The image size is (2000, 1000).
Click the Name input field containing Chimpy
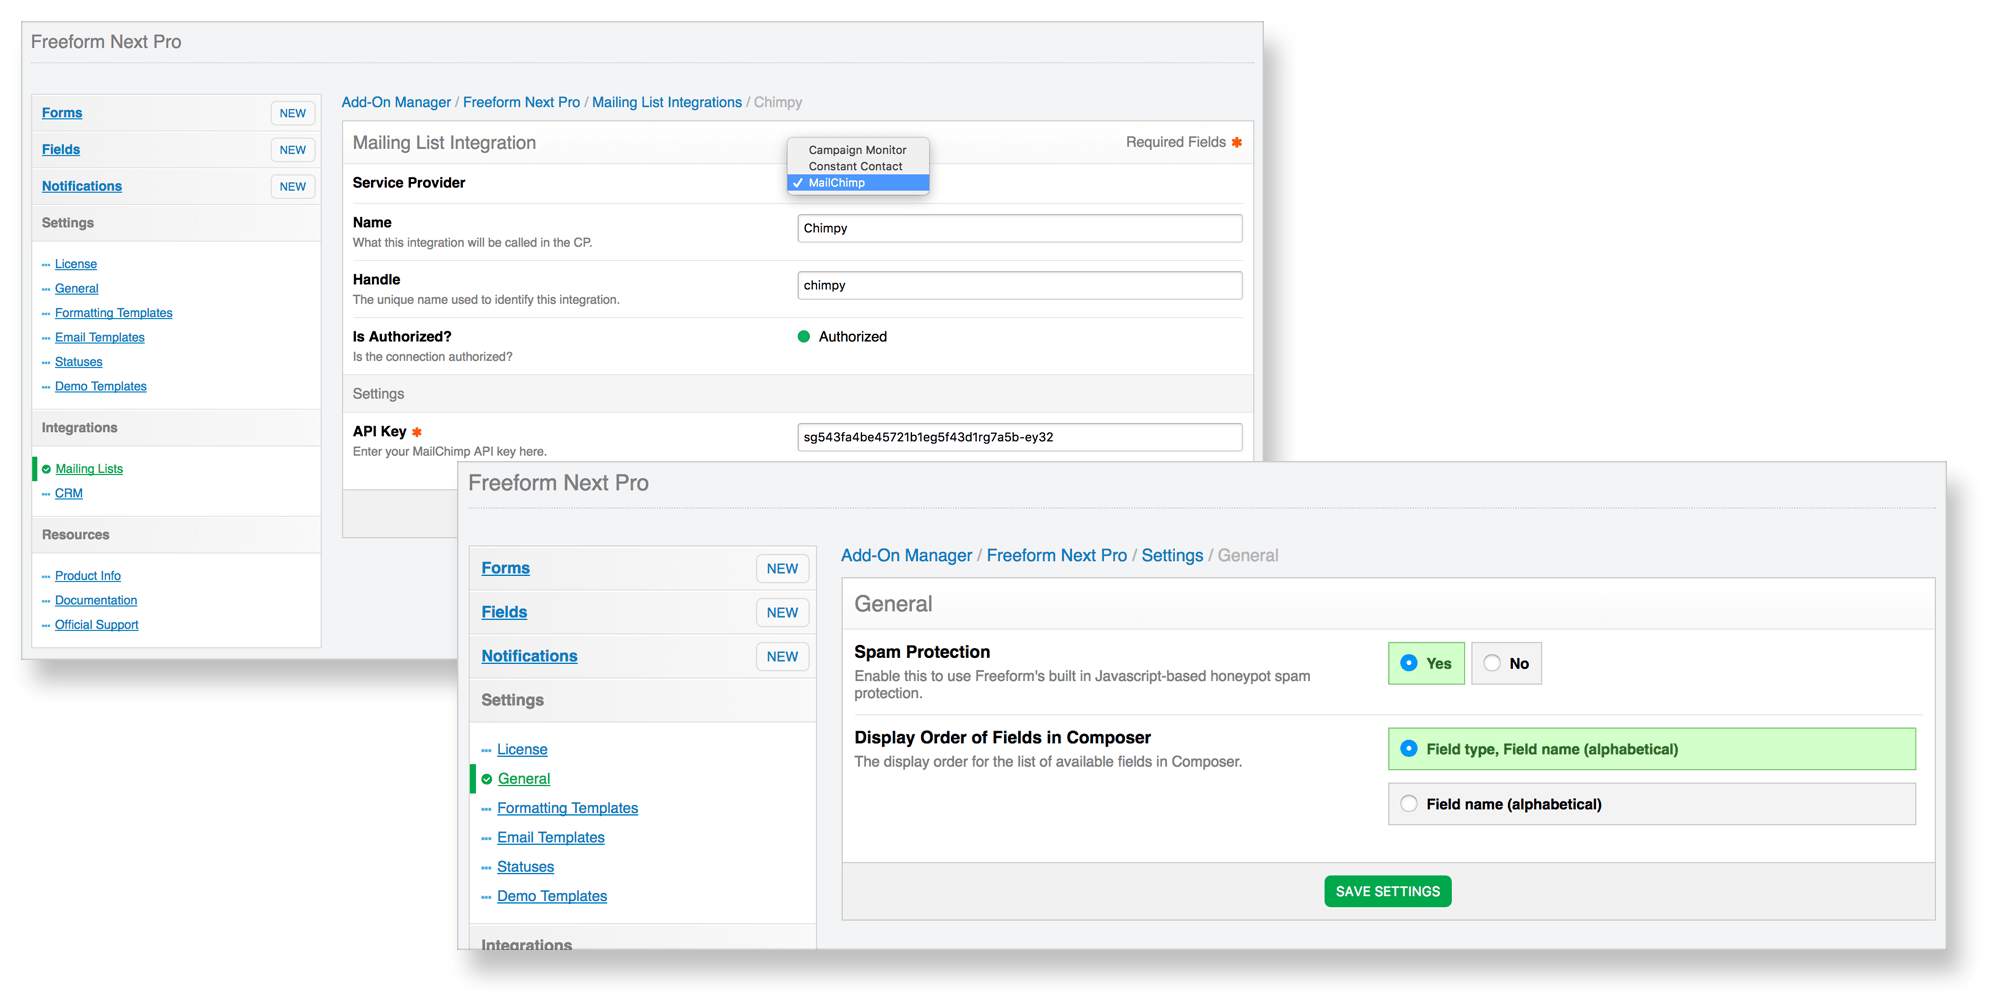(x=1019, y=228)
